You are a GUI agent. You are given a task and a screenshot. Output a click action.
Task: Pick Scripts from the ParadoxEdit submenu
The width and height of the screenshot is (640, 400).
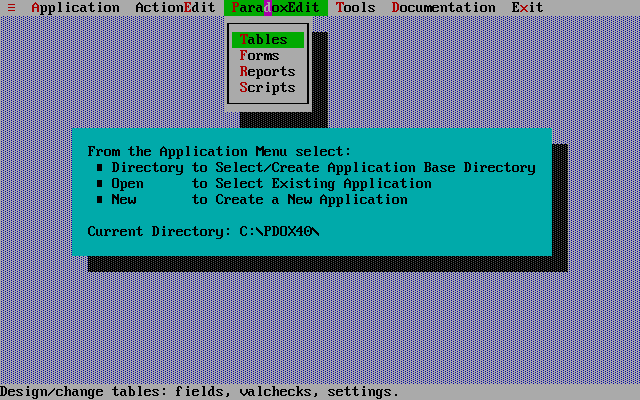[268, 87]
